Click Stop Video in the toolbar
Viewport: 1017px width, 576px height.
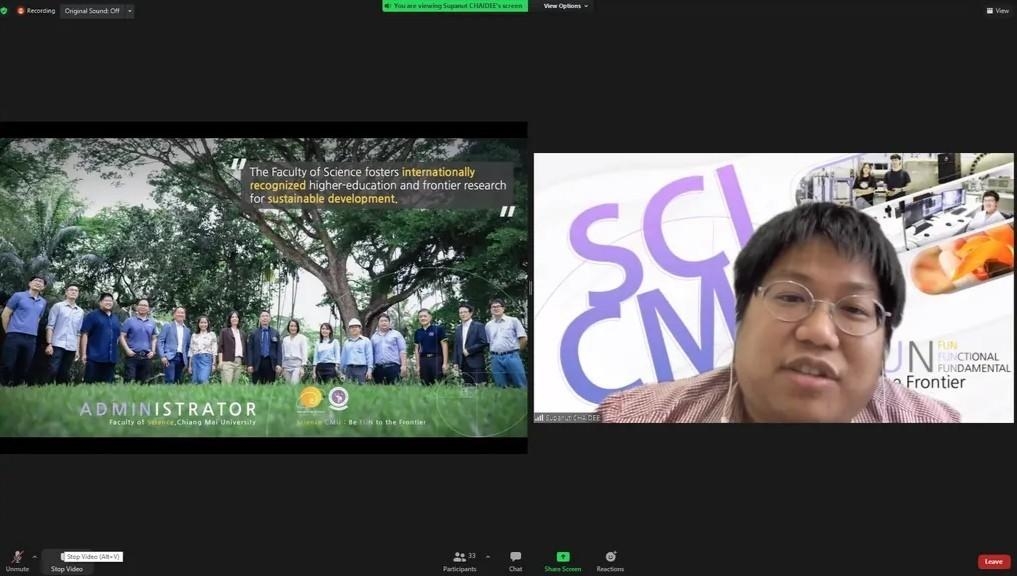[67, 568]
